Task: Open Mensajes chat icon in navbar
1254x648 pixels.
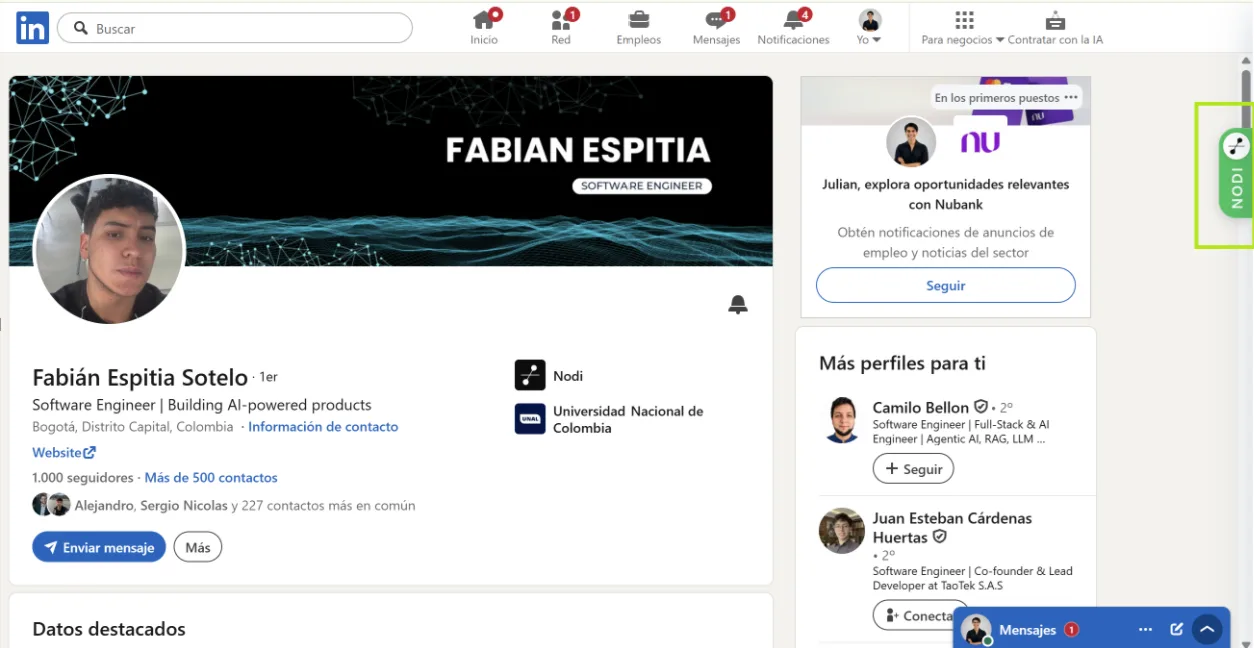Action: tap(716, 27)
